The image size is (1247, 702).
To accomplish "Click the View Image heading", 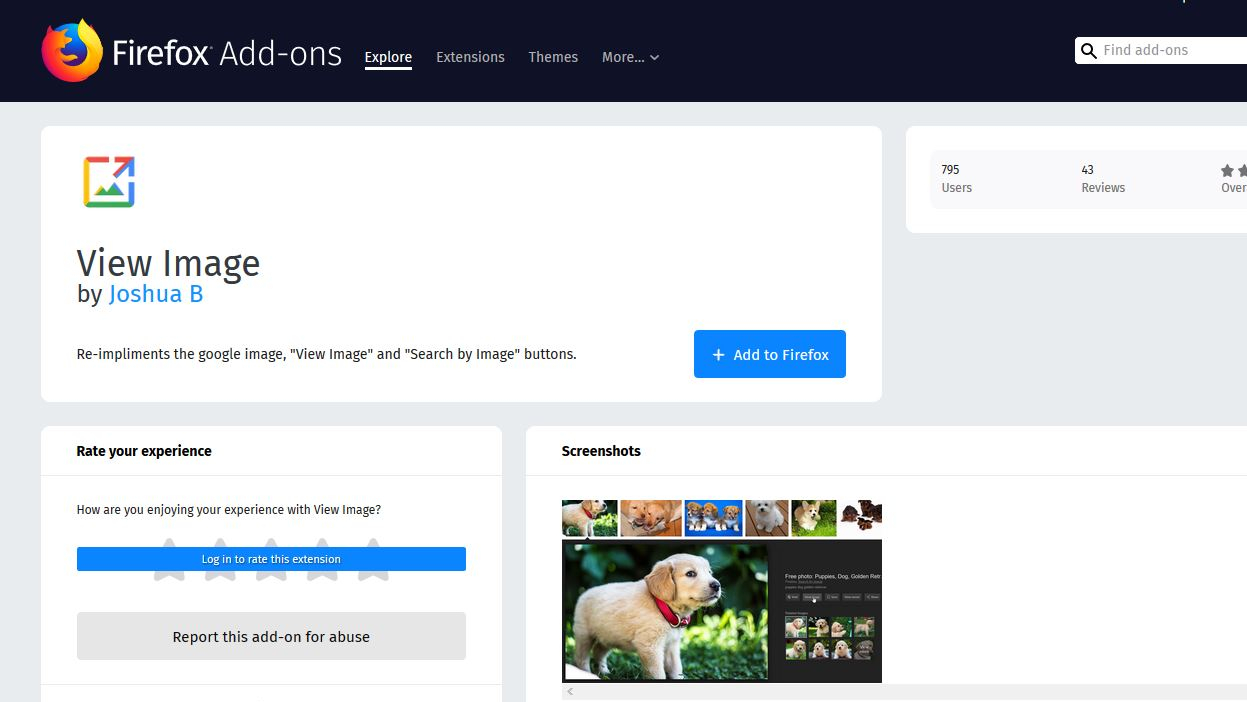I will [168, 263].
